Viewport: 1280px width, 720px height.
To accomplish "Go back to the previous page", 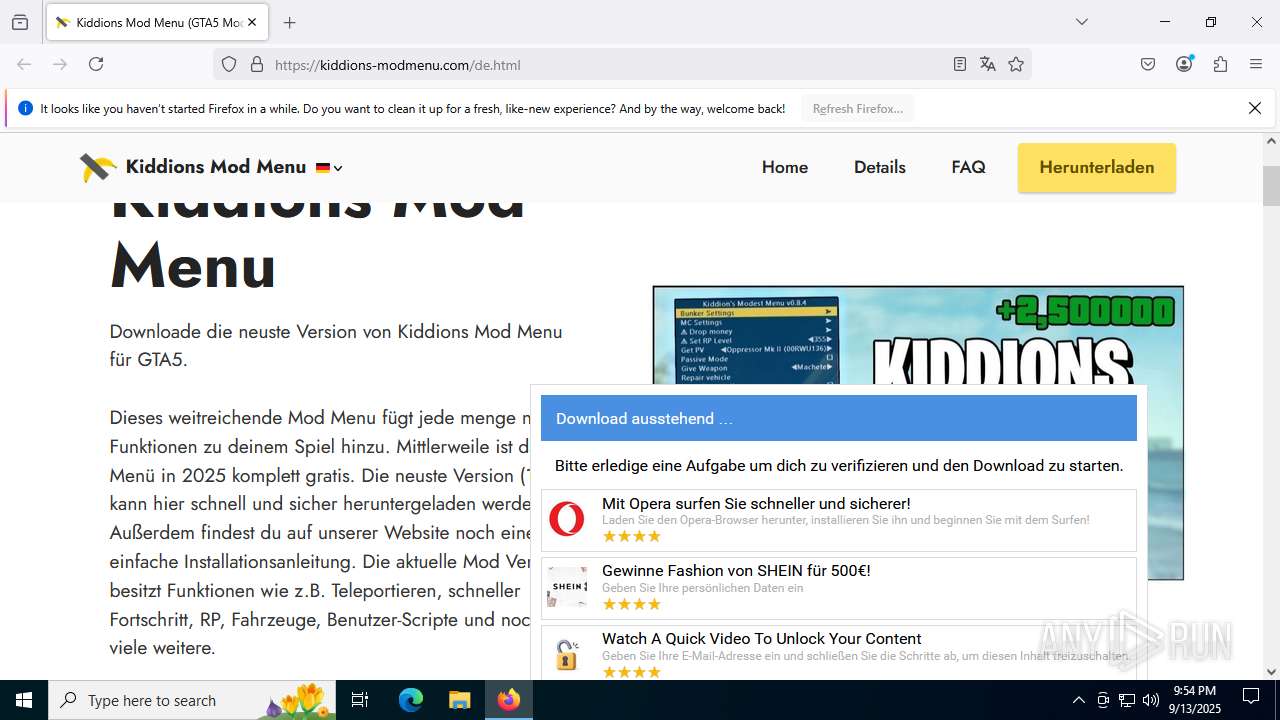I will 24,64.
